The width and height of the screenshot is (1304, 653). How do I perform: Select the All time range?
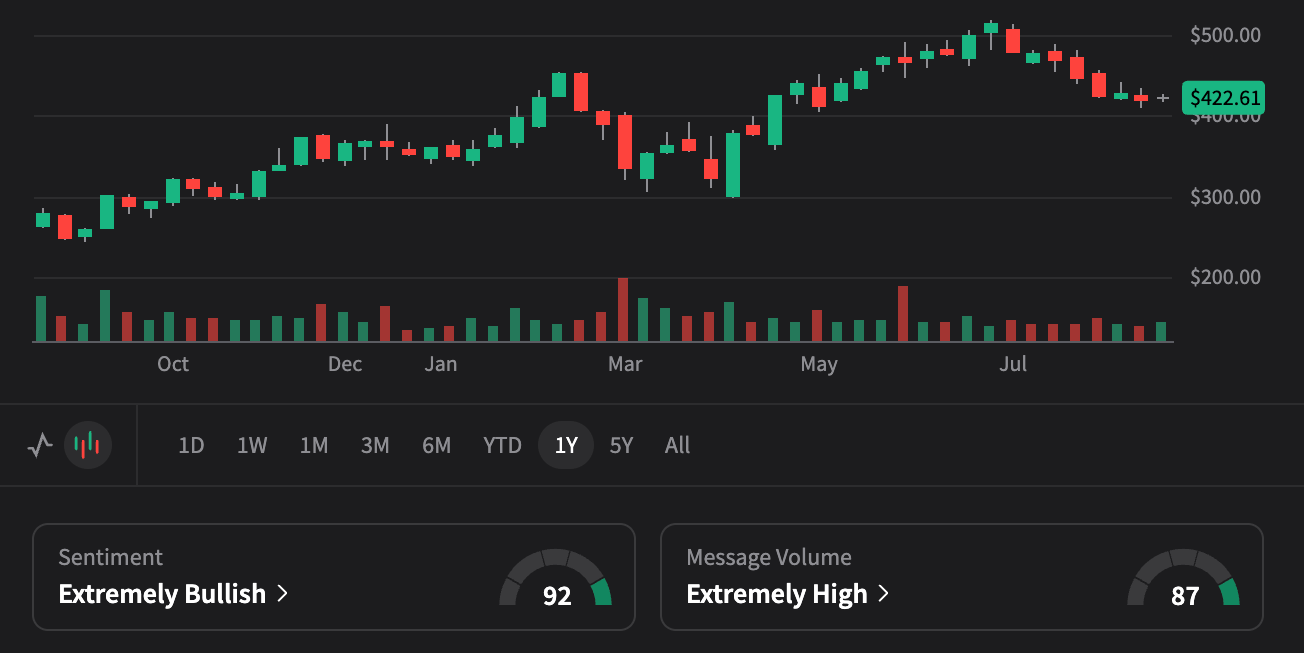tap(677, 445)
